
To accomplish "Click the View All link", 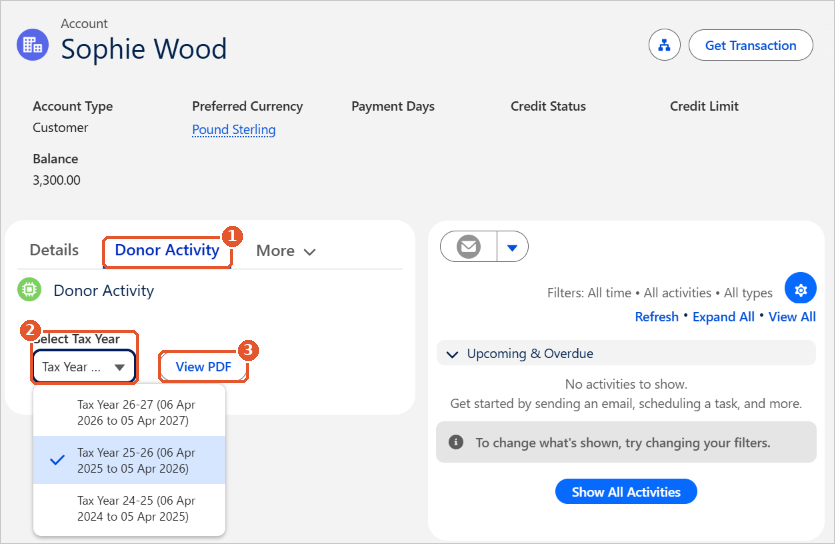I will point(792,317).
